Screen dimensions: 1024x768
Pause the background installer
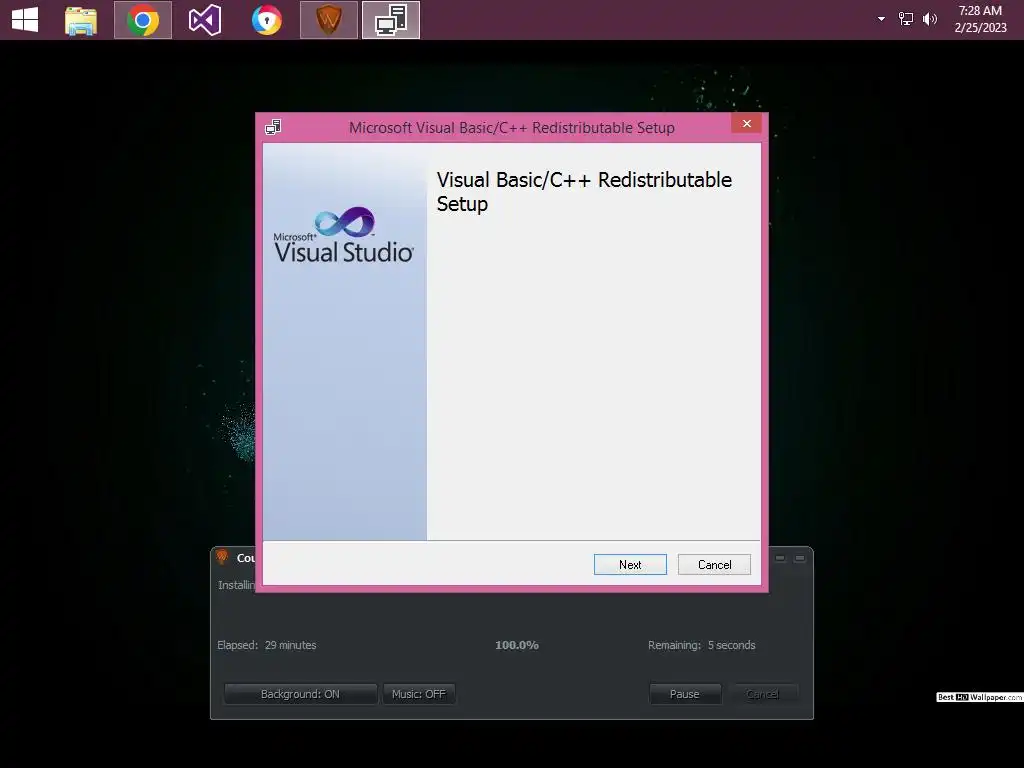(x=685, y=694)
